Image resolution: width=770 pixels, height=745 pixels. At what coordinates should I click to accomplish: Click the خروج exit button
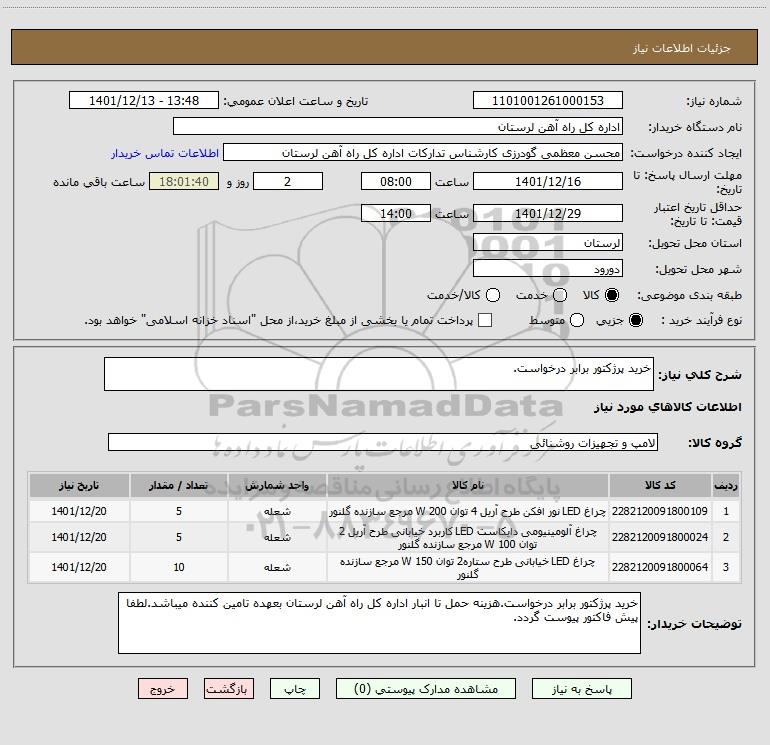(163, 689)
